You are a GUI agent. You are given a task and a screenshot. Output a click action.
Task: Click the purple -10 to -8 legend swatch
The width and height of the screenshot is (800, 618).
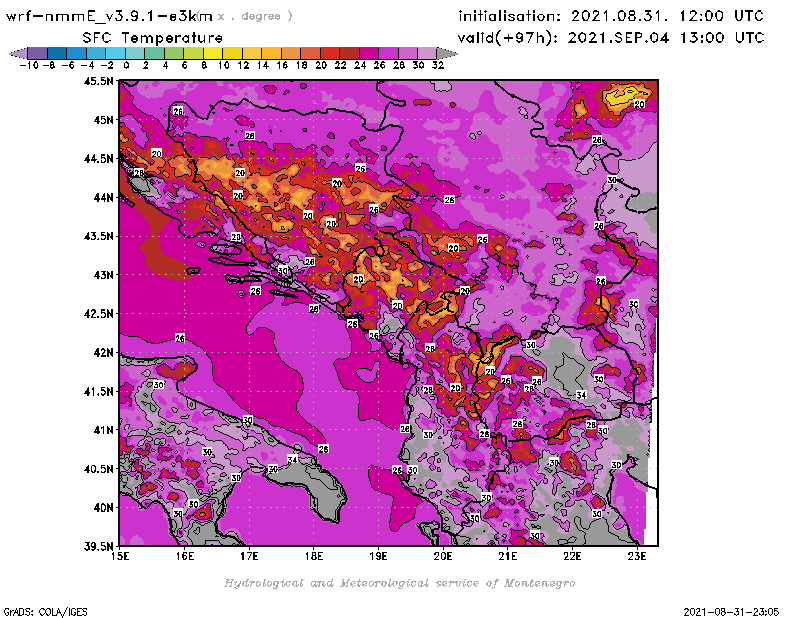[x=38, y=53]
